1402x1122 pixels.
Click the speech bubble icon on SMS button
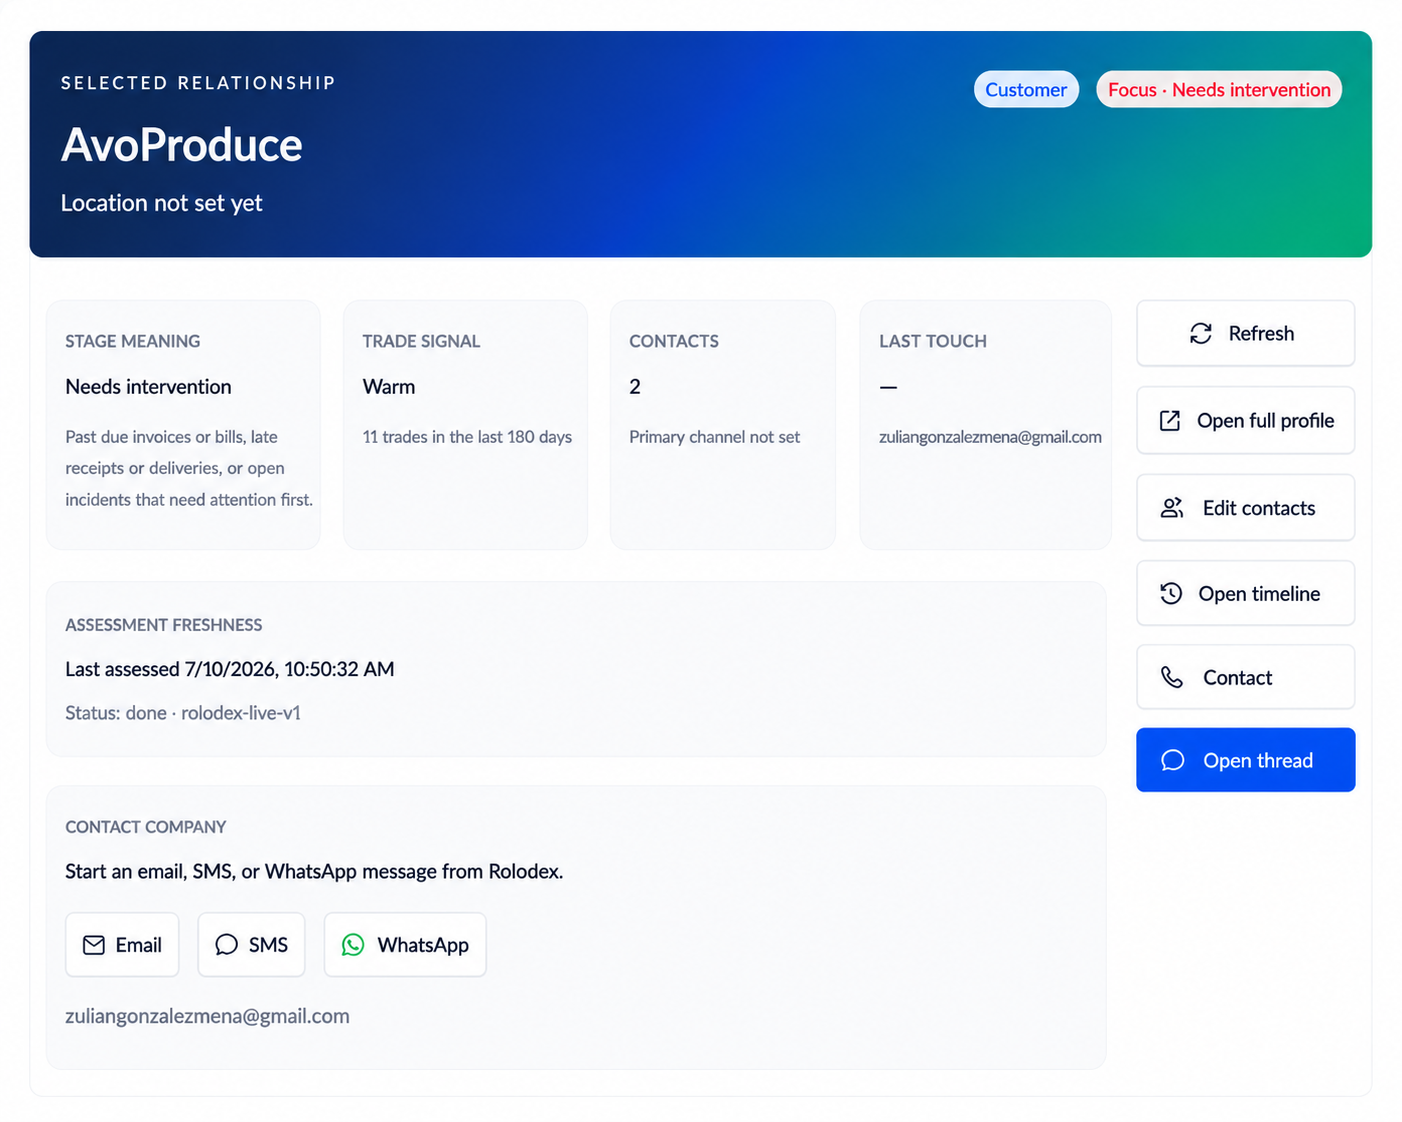coord(227,945)
